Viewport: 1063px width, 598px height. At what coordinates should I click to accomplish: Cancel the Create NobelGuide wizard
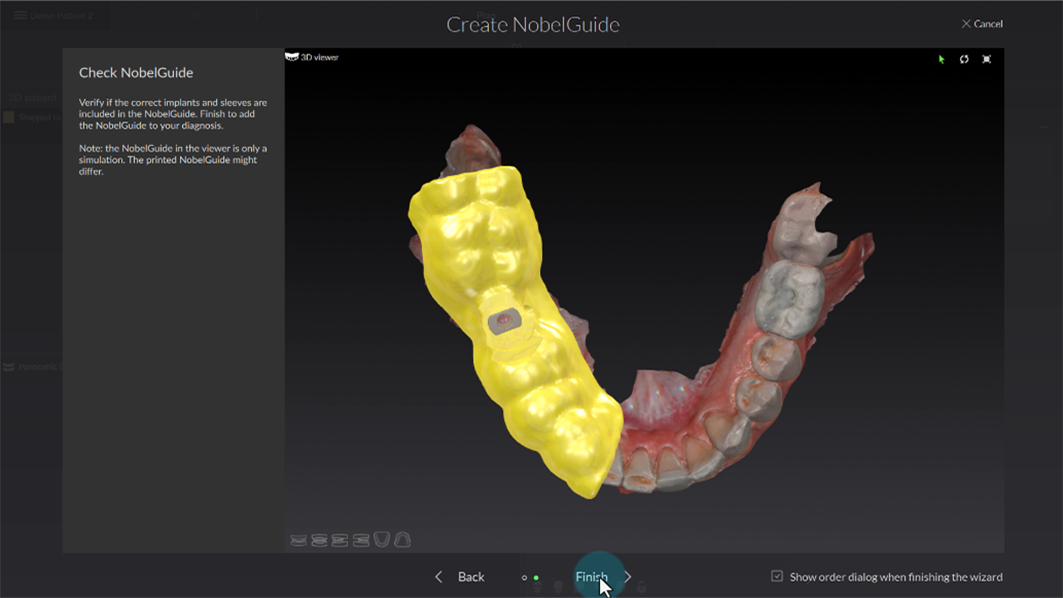coord(982,24)
